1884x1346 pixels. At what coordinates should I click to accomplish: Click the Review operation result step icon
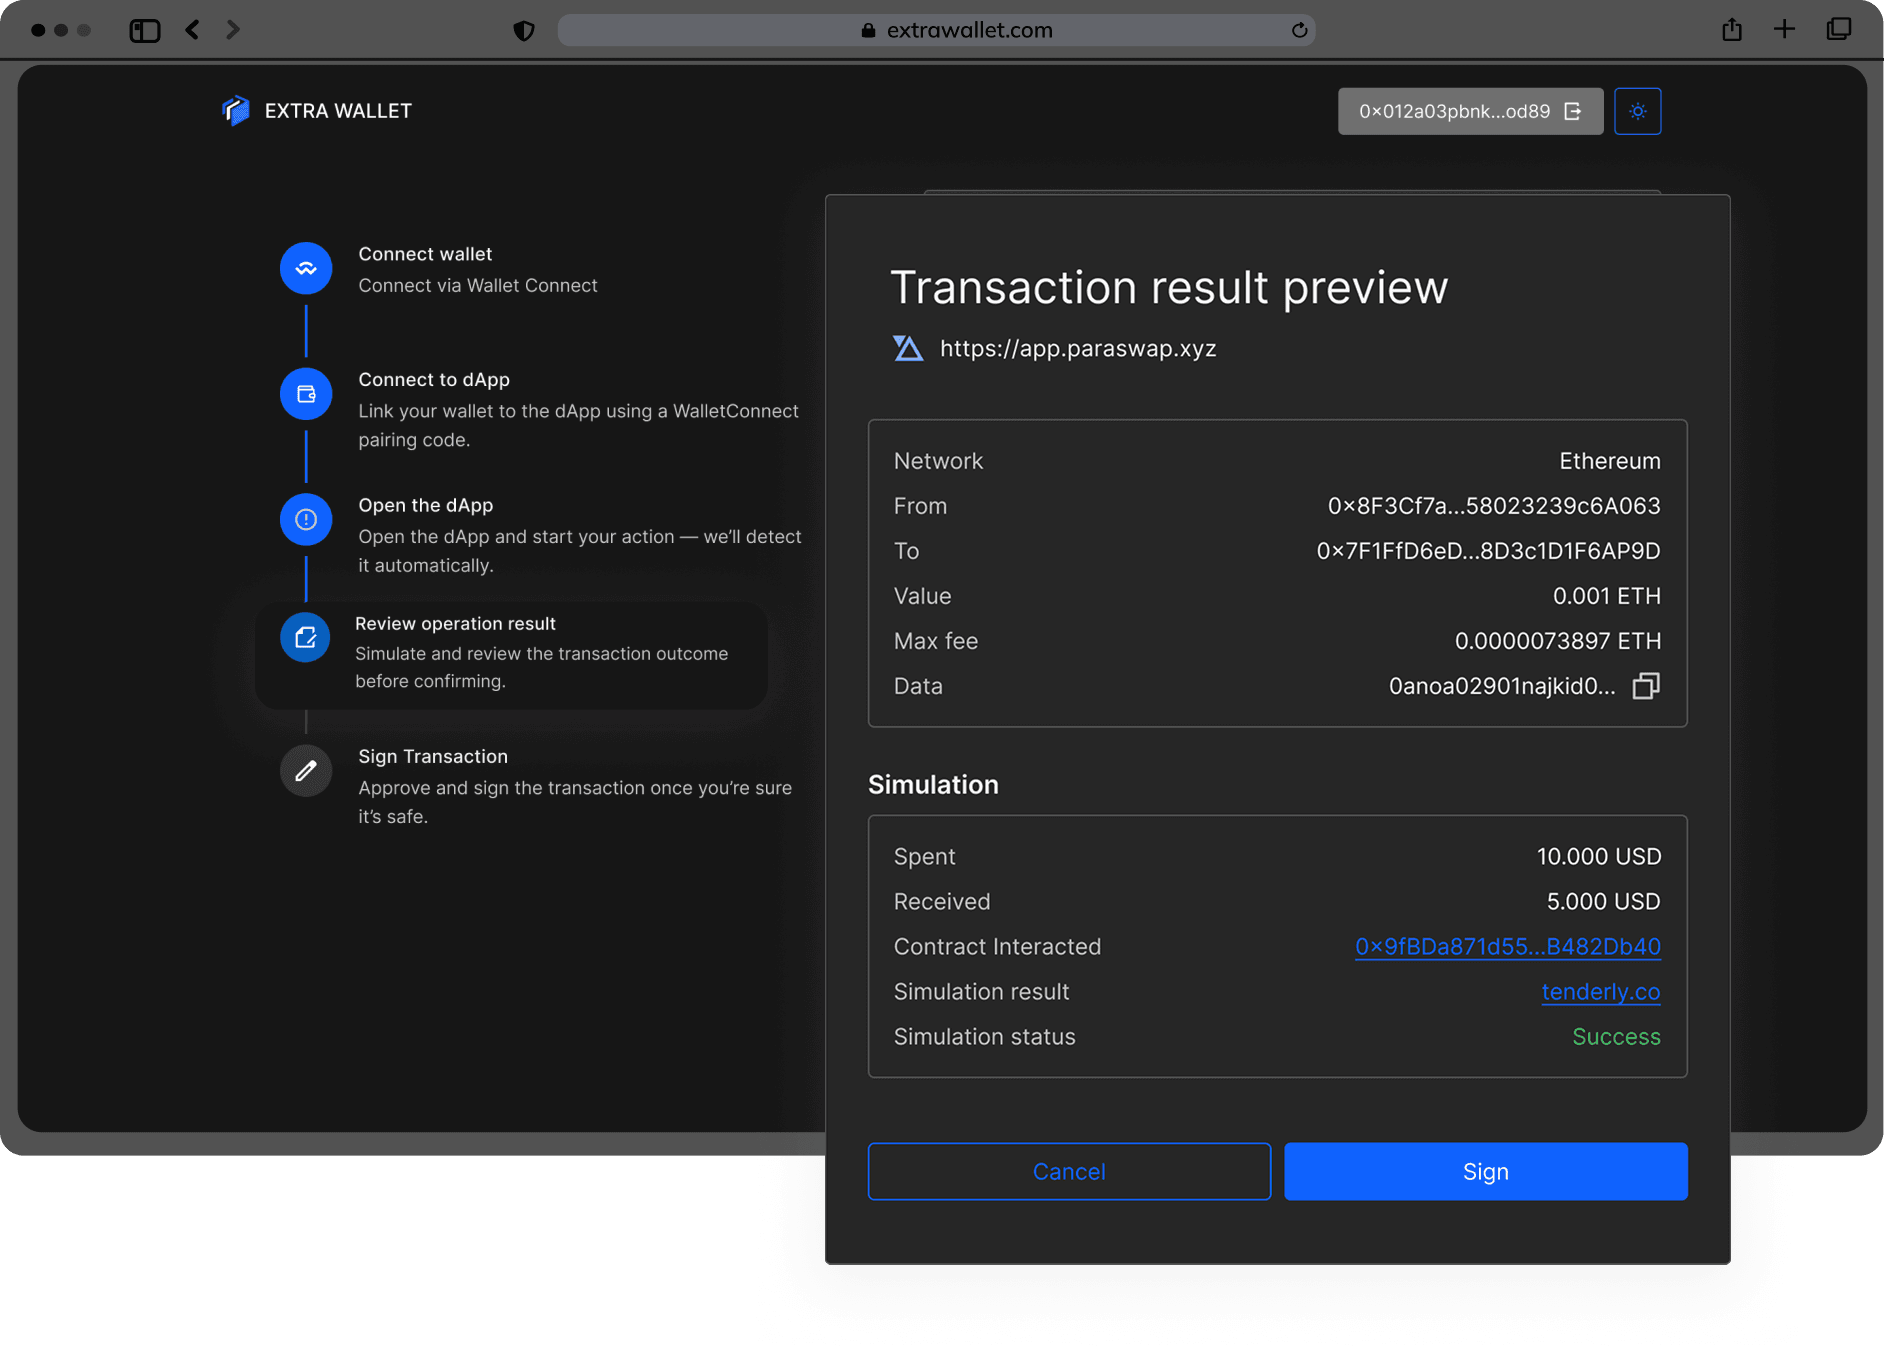tap(306, 638)
